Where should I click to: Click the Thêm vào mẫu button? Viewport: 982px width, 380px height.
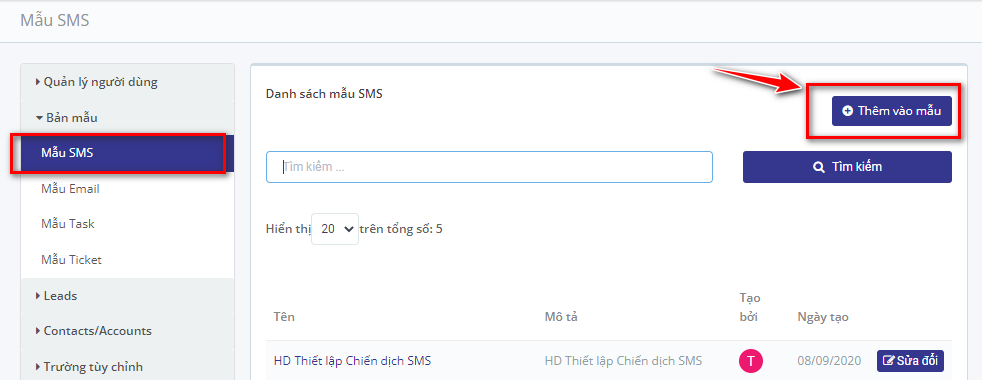coord(891,111)
